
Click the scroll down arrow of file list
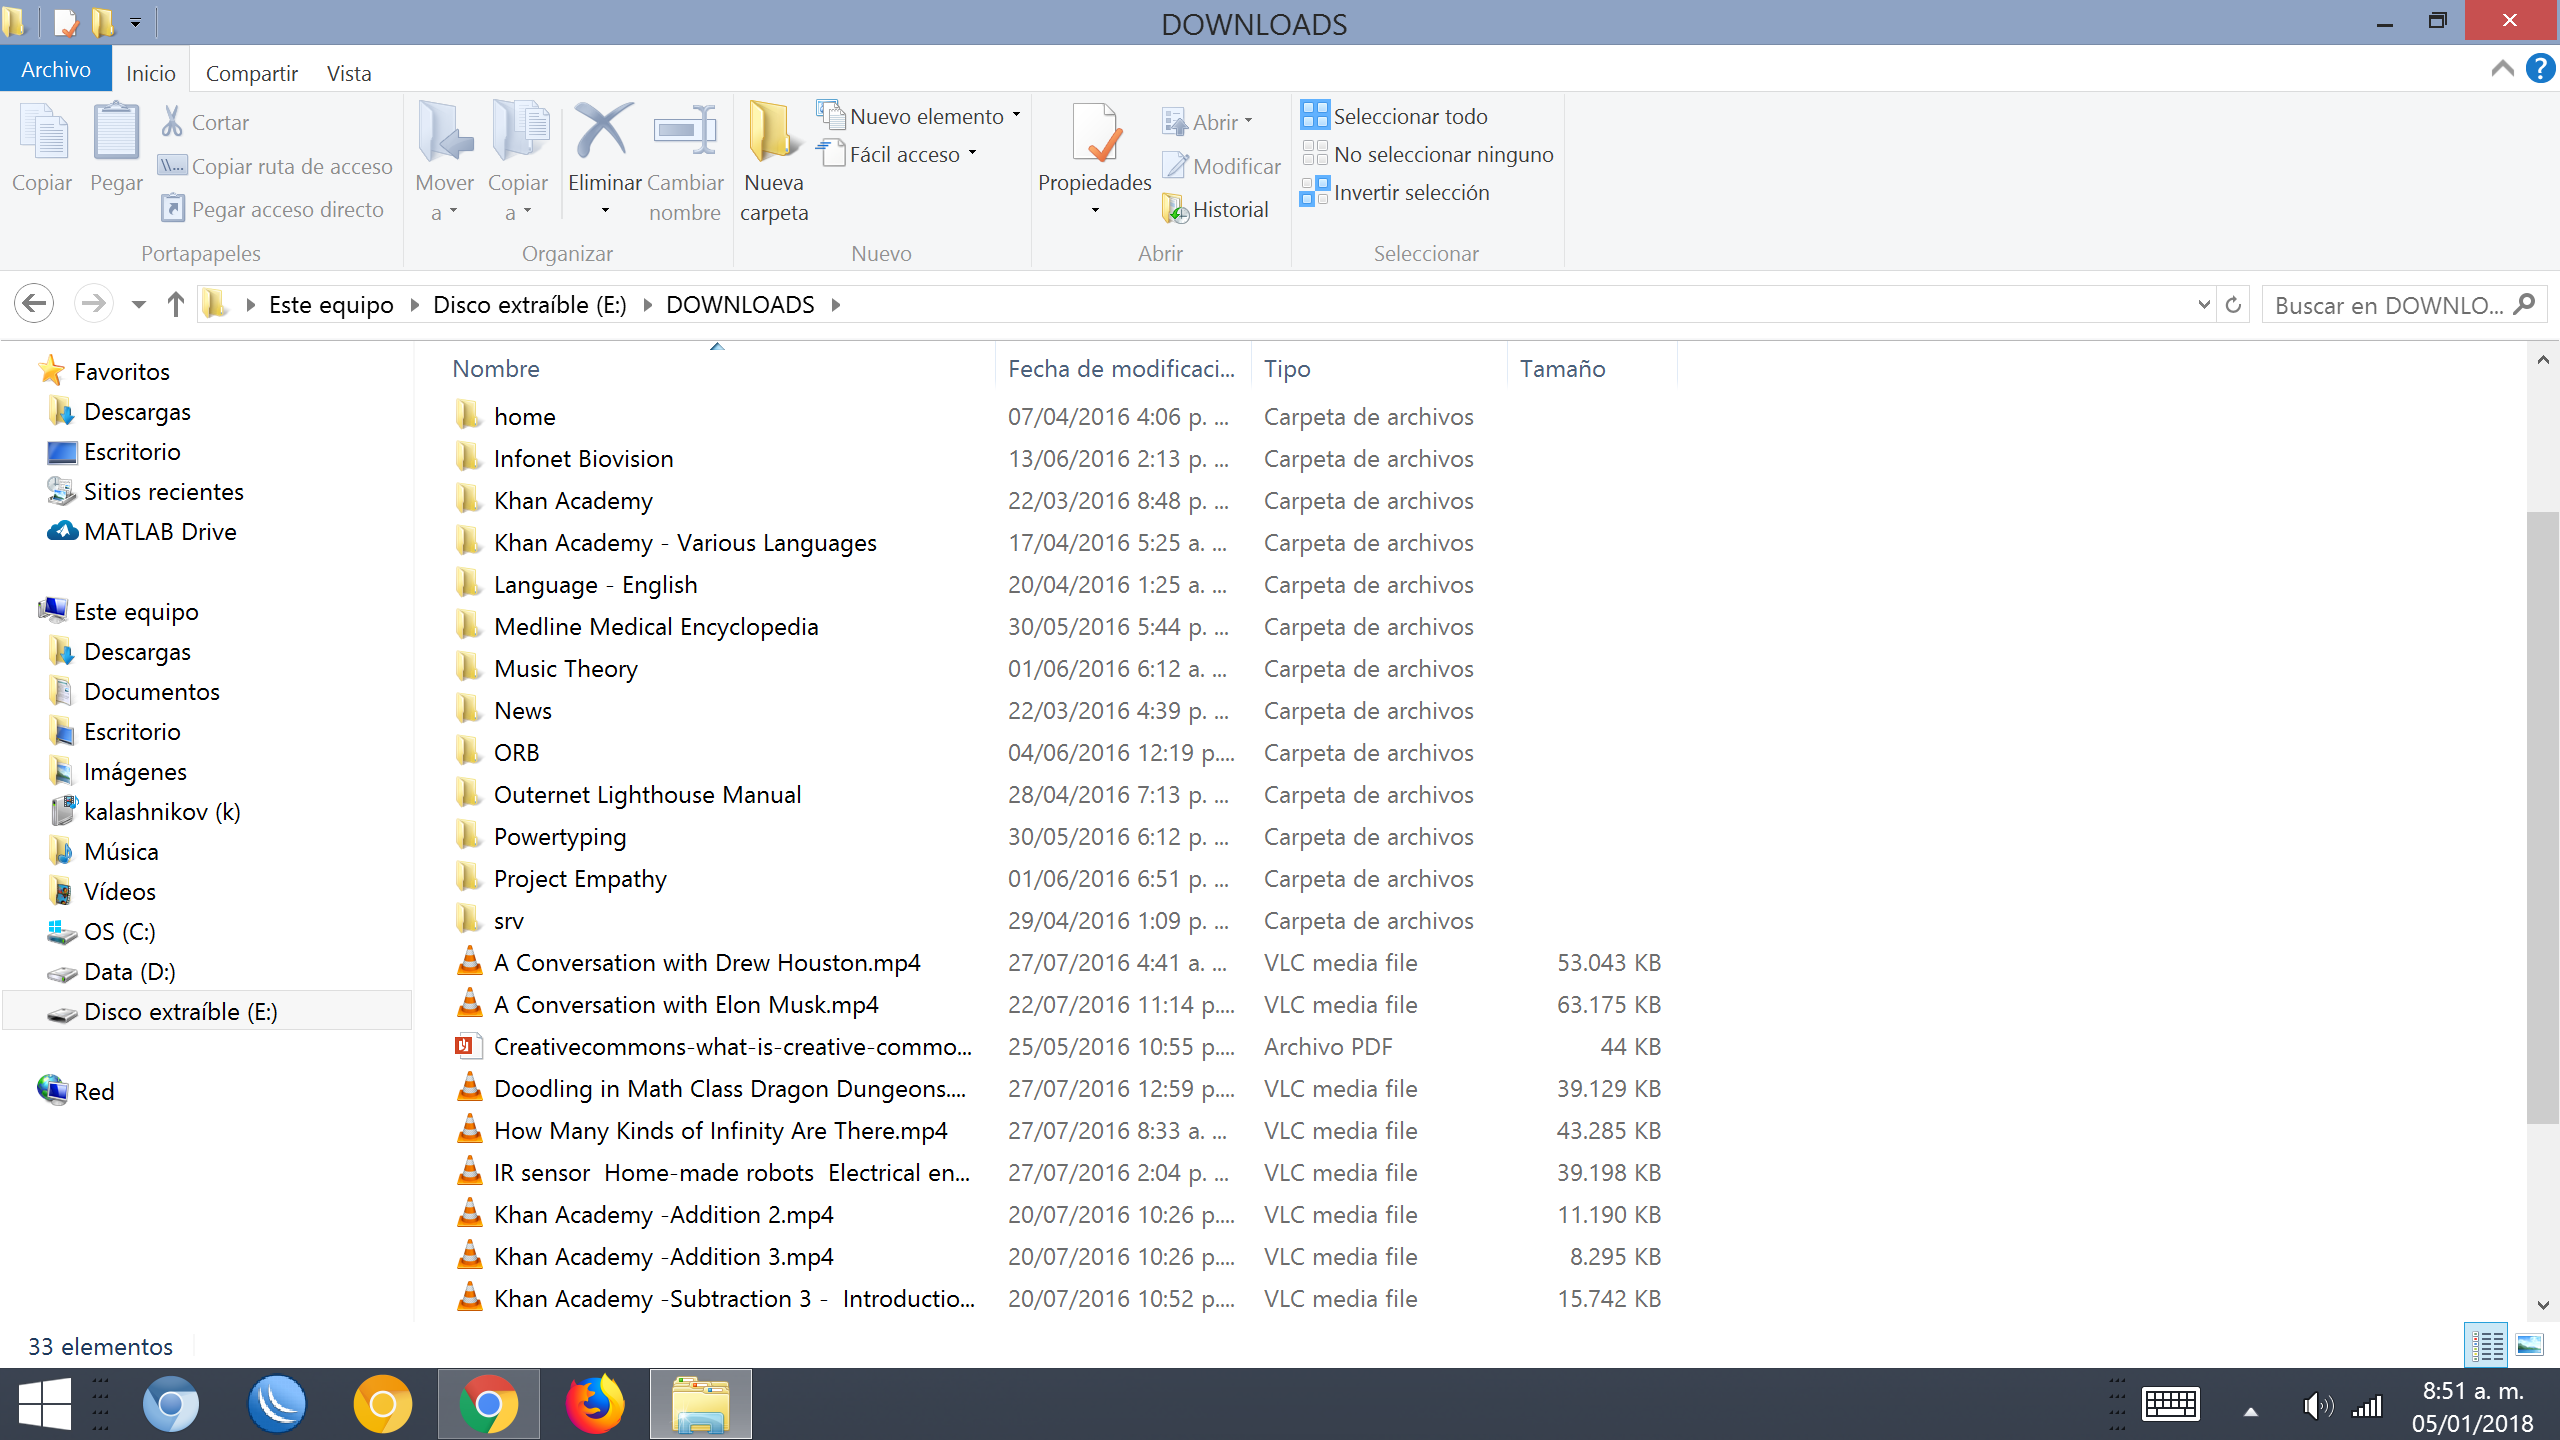2543,1305
